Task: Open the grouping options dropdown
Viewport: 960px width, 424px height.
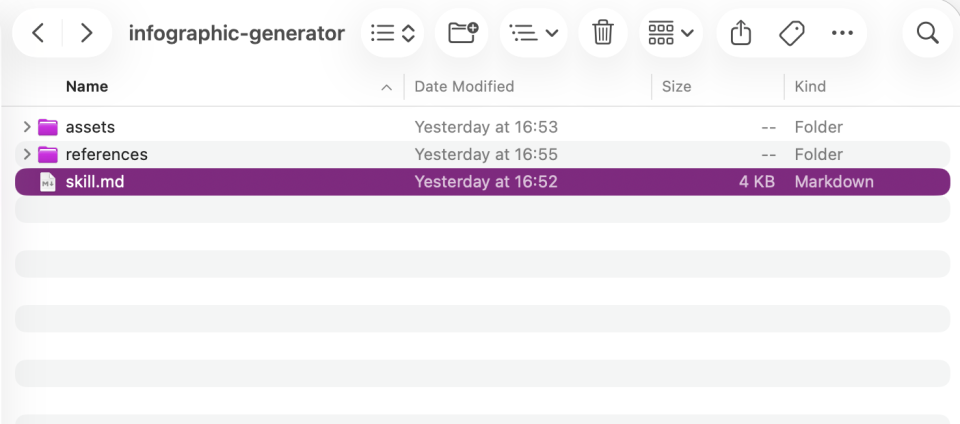Action: 533,33
